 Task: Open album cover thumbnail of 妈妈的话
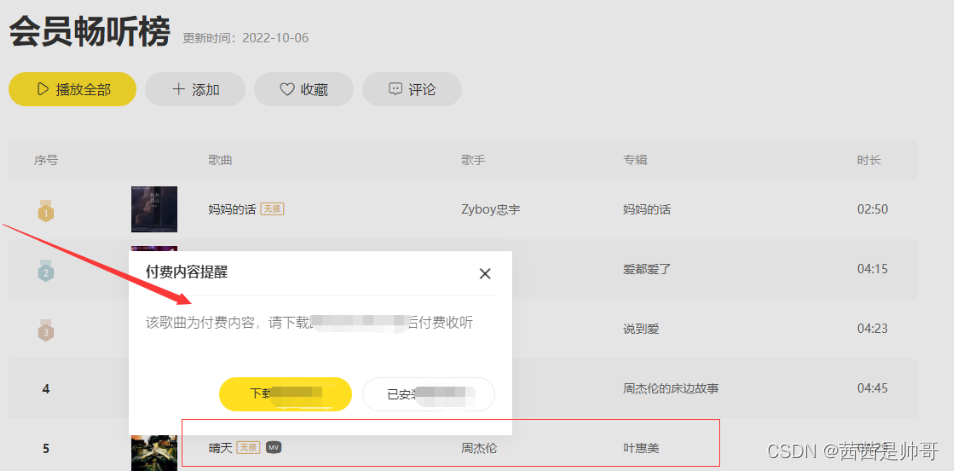(154, 209)
